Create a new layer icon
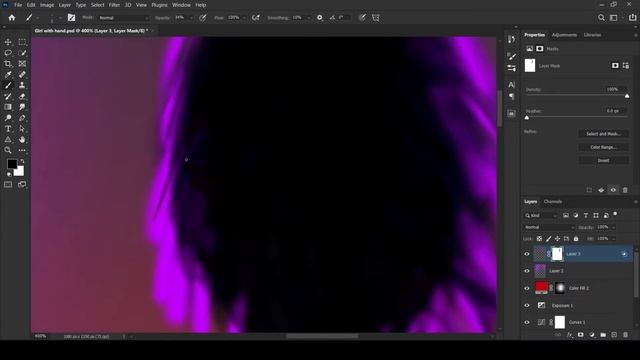Viewport: 640px width, 360px height. 614,335
